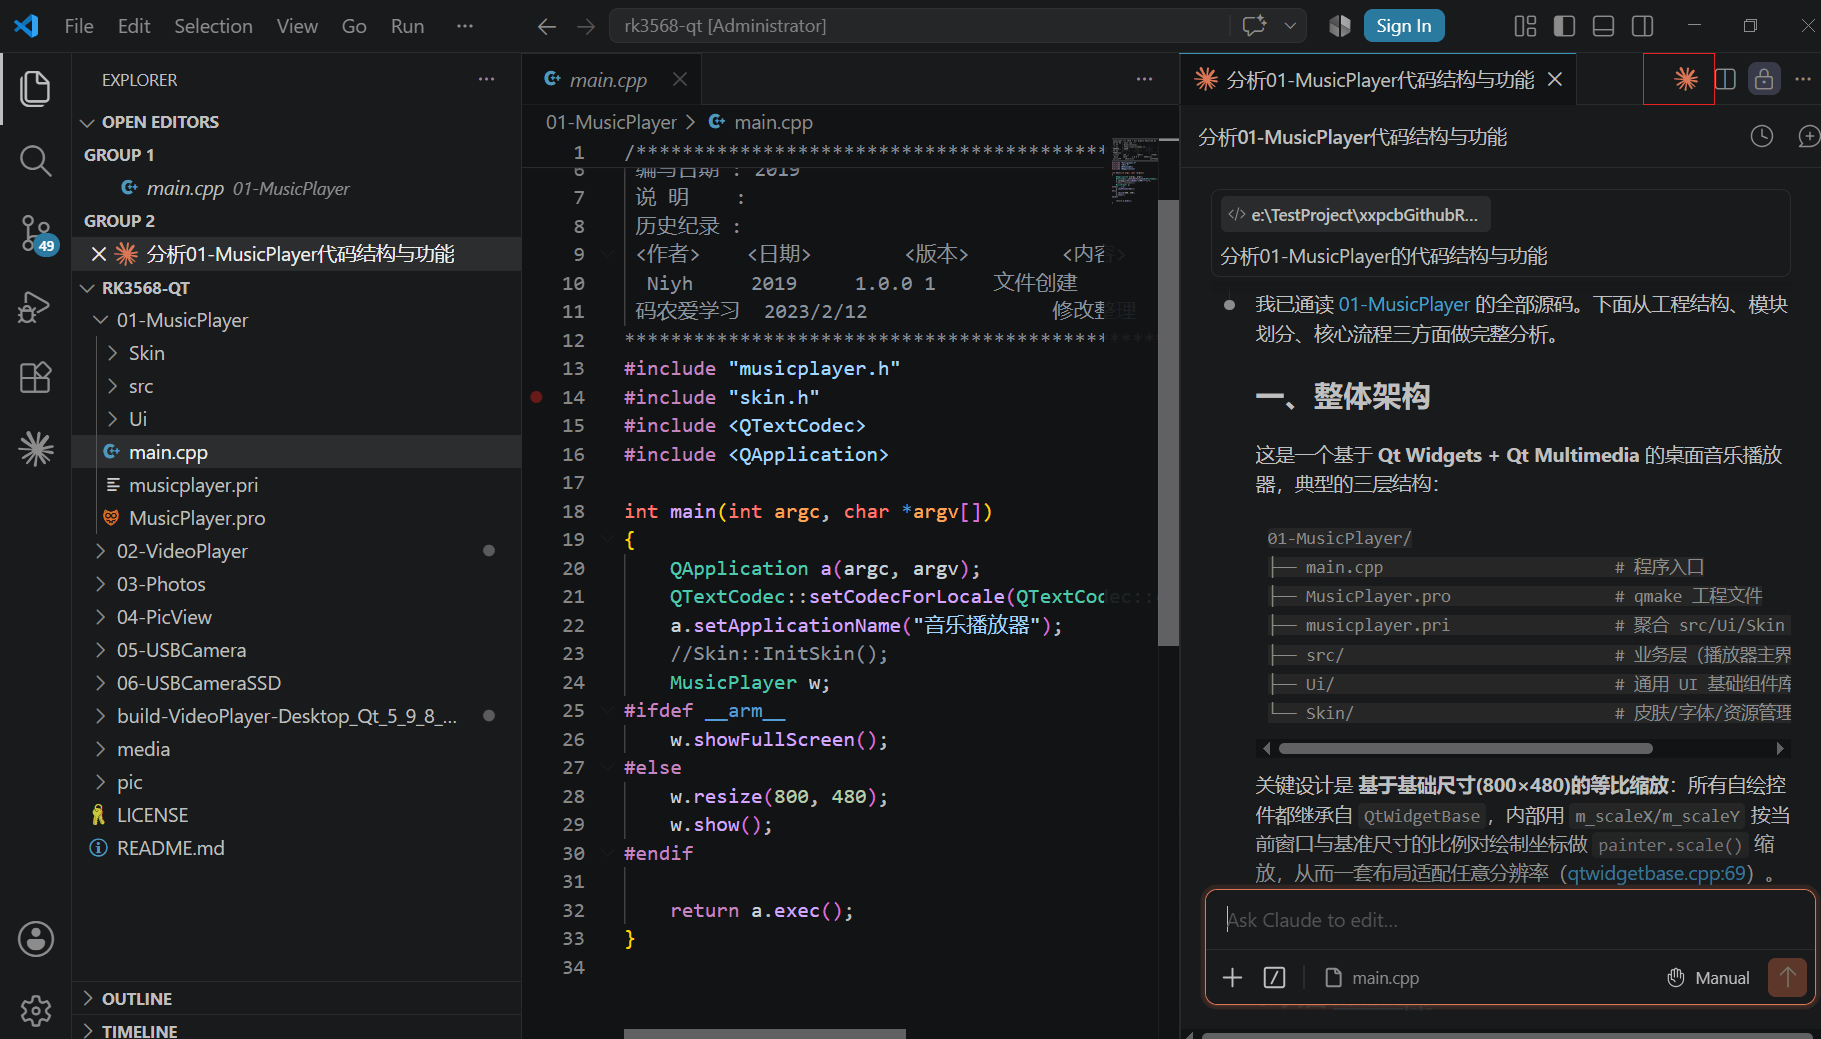The width and height of the screenshot is (1821, 1039).
Task: Click 01-MusicPlayer in the breadcrumb
Action: click(611, 122)
